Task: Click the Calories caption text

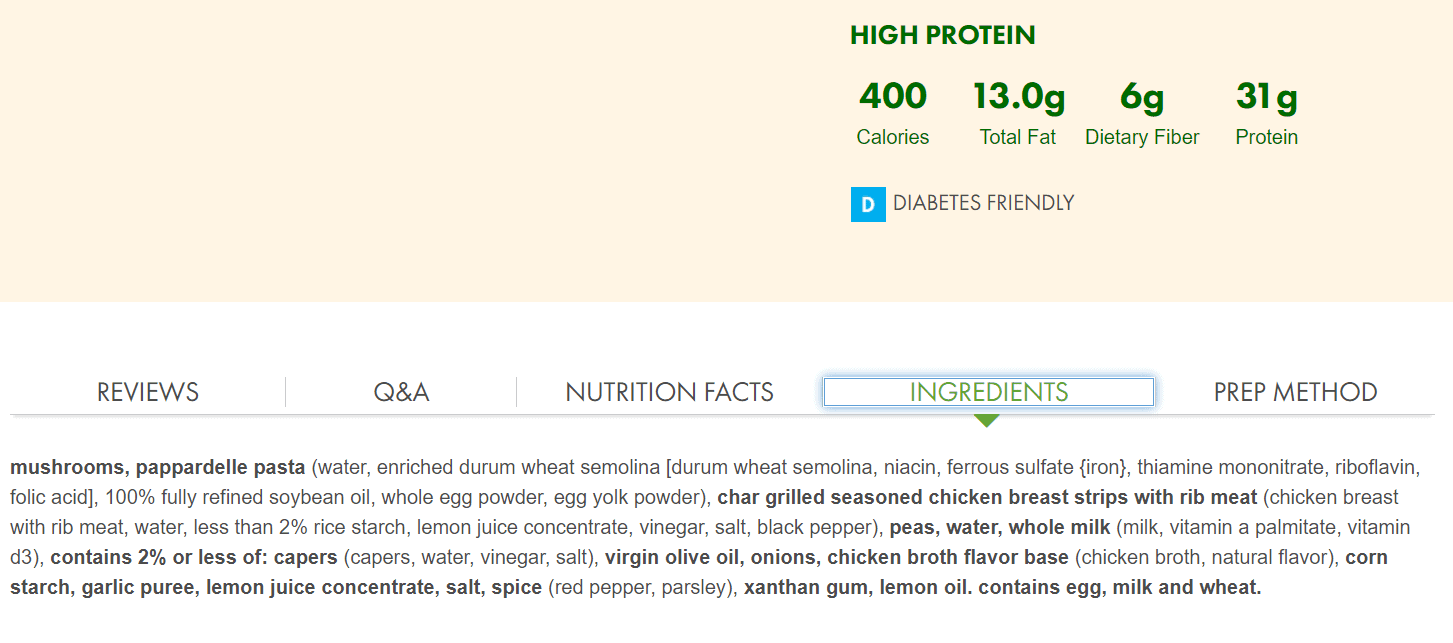Action: pyautogui.click(x=893, y=137)
